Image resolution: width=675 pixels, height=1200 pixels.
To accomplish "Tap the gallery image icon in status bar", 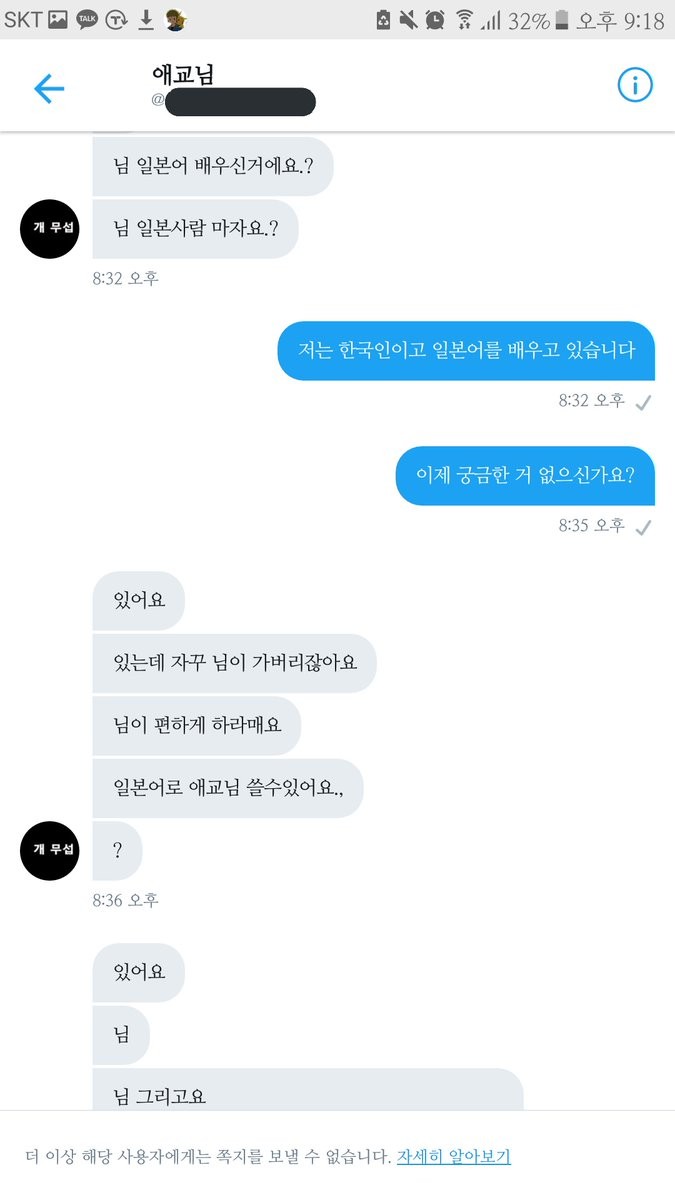I will pos(58,19).
